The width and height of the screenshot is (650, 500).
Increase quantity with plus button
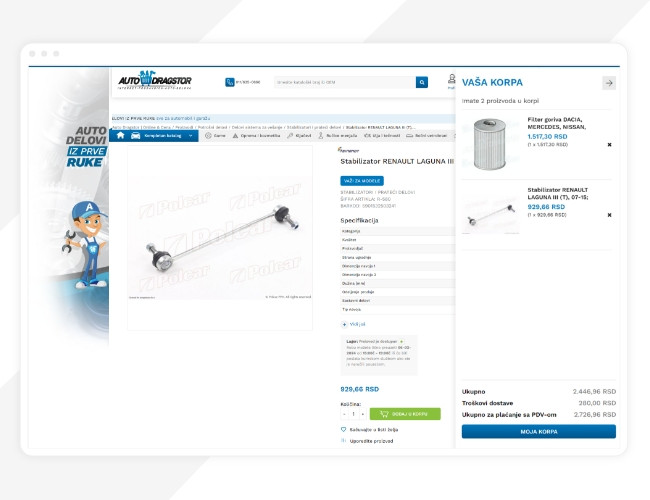click(x=363, y=414)
